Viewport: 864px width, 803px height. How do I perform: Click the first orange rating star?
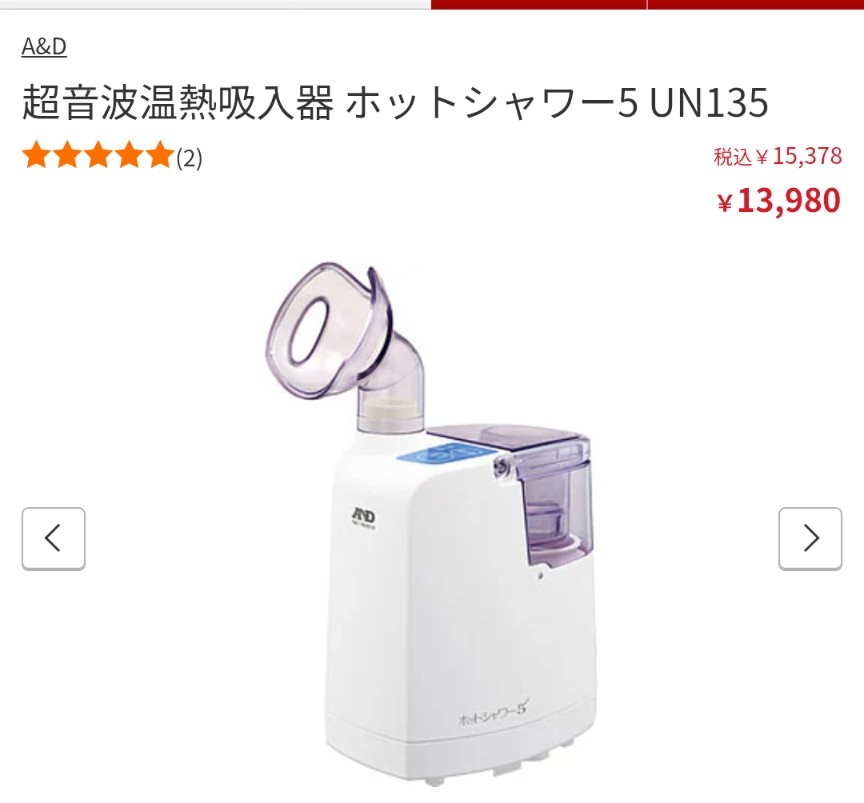[x=36, y=156]
